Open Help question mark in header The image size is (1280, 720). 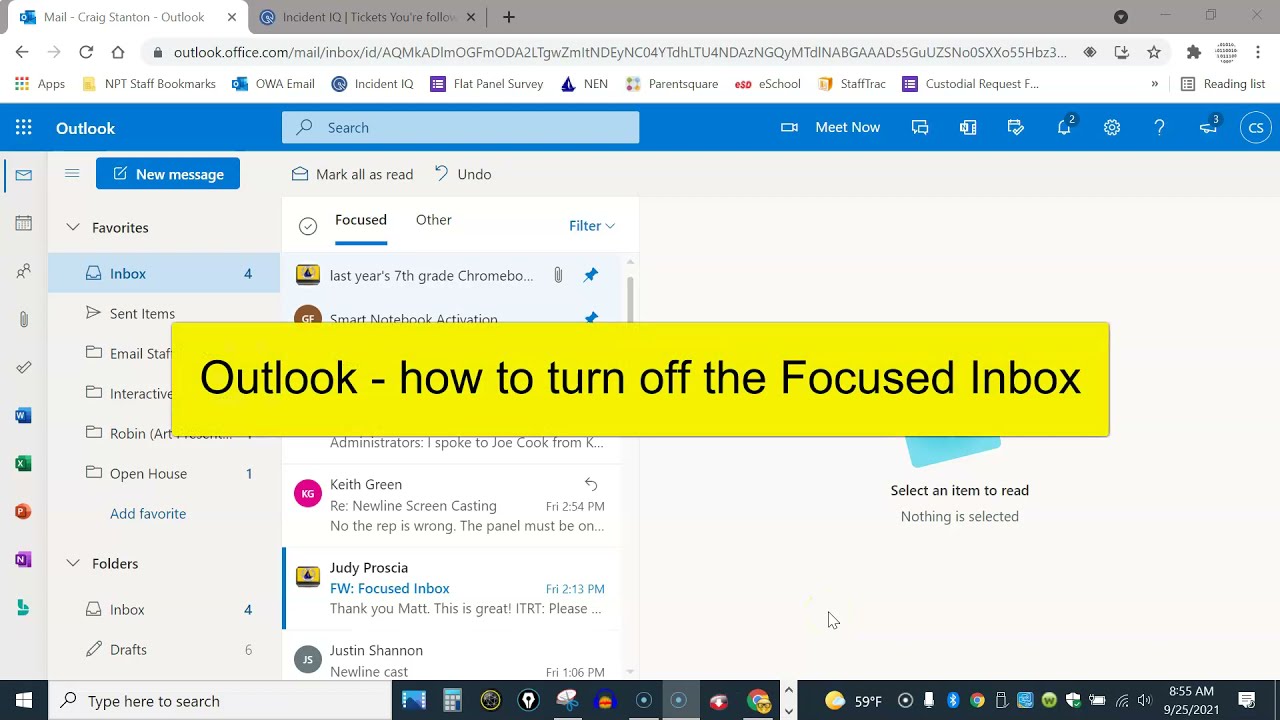point(1160,128)
